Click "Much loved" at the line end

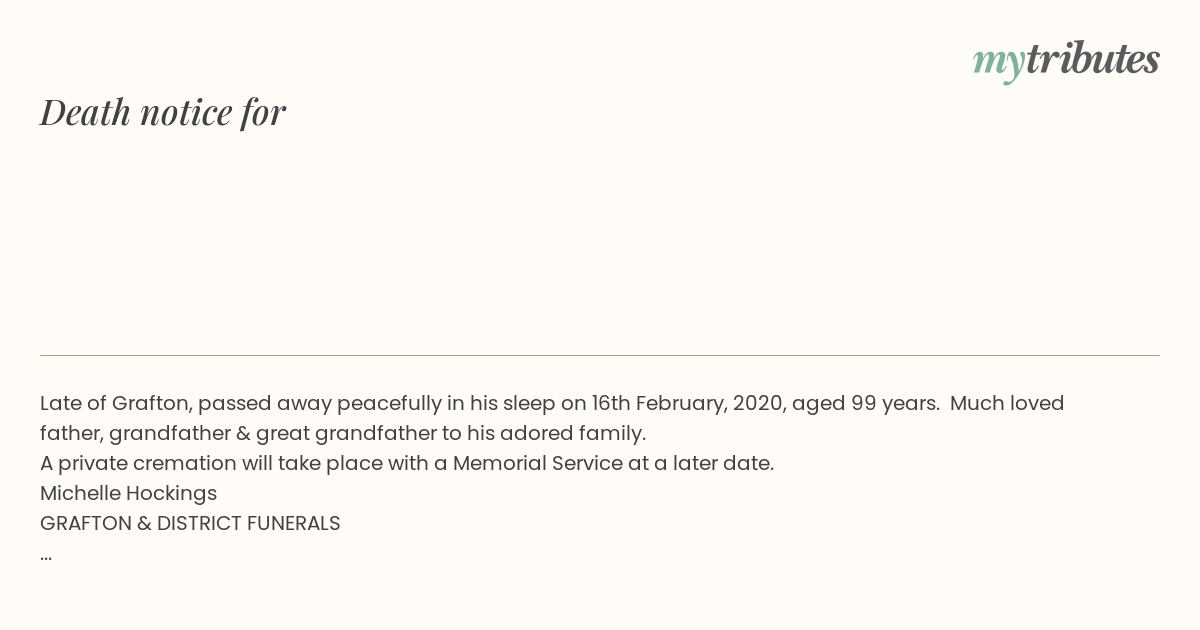pos(1007,404)
